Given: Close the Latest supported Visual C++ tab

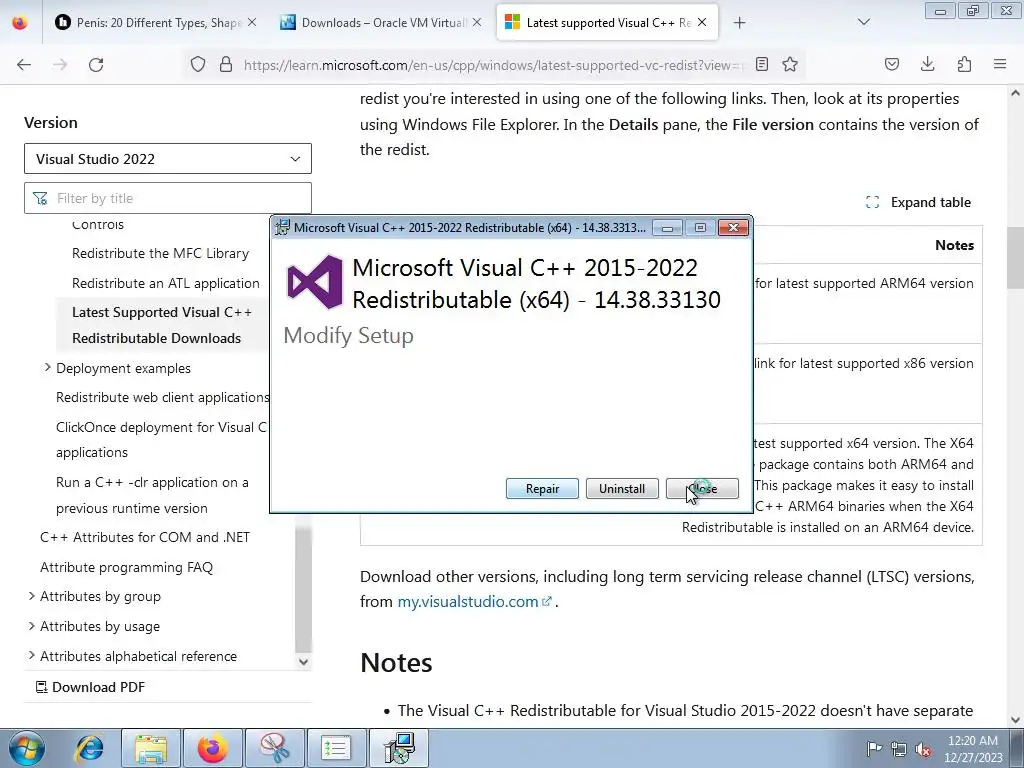Looking at the screenshot, I should coord(702,22).
